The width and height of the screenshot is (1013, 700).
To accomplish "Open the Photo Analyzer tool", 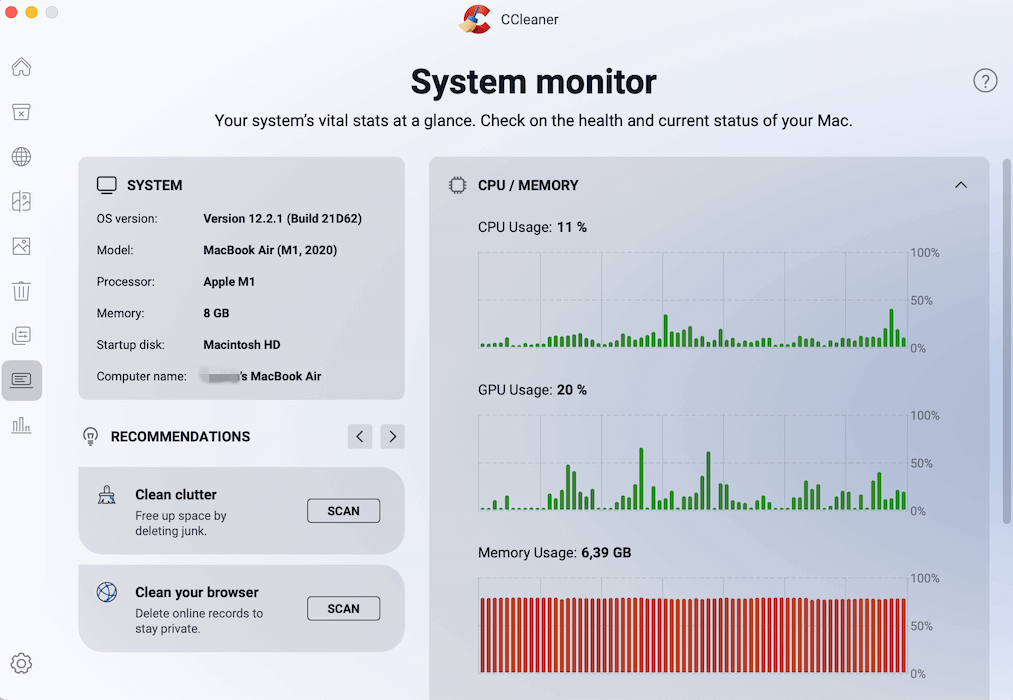I will pos(21,246).
